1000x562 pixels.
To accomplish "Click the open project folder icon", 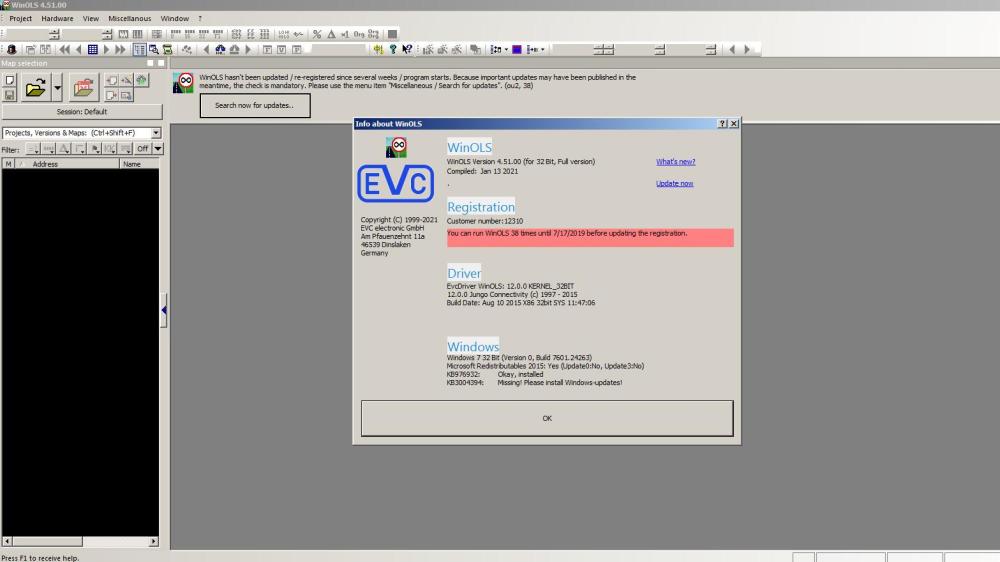I will (x=35, y=87).
